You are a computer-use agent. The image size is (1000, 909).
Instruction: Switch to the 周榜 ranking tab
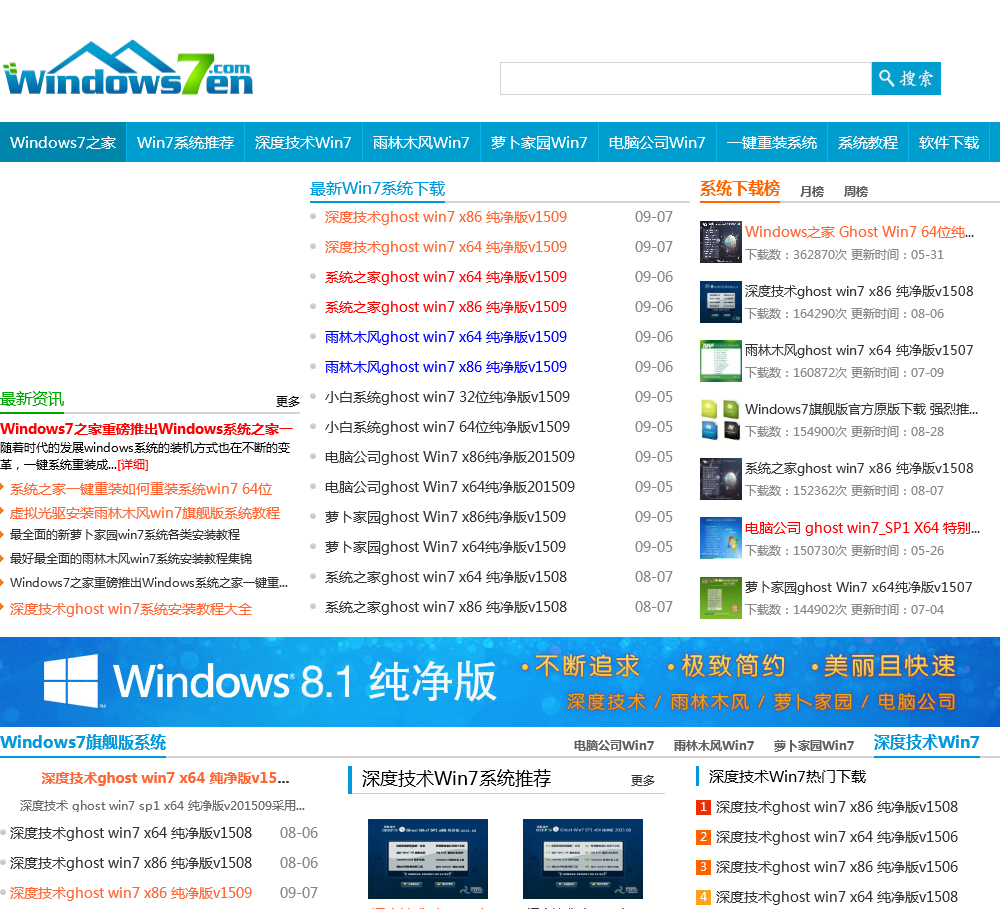coord(855,191)
